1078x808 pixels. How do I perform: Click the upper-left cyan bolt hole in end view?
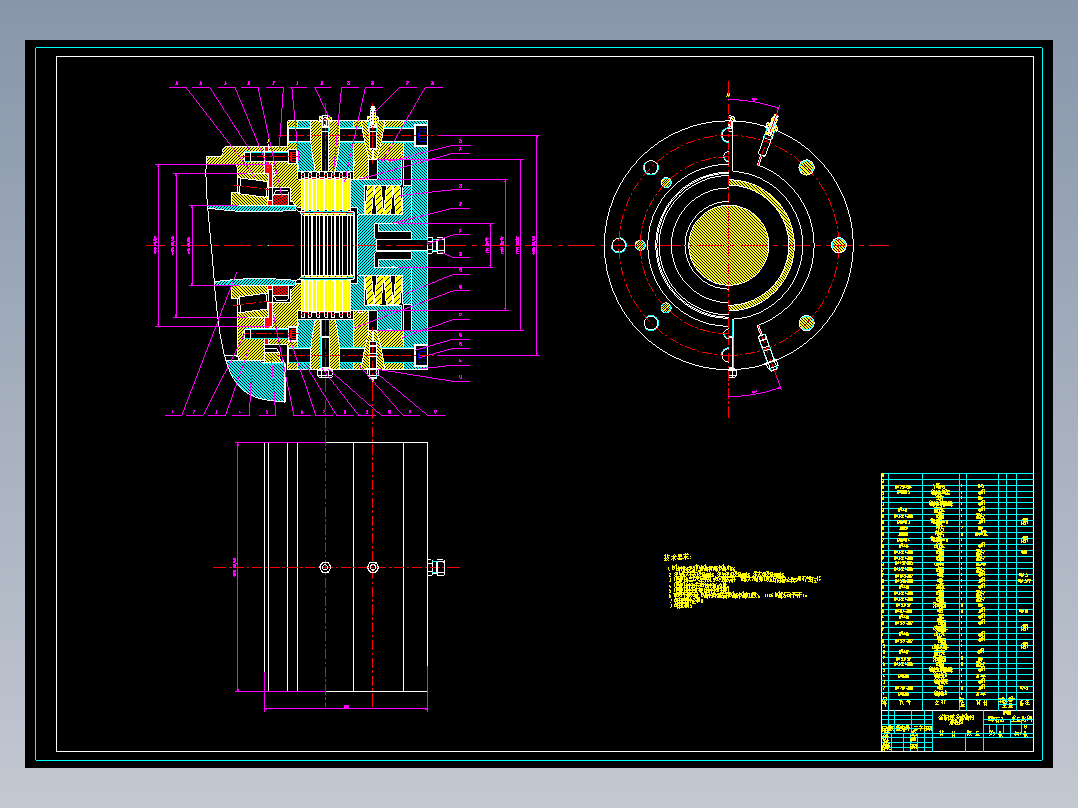click(x=651, y=167)
